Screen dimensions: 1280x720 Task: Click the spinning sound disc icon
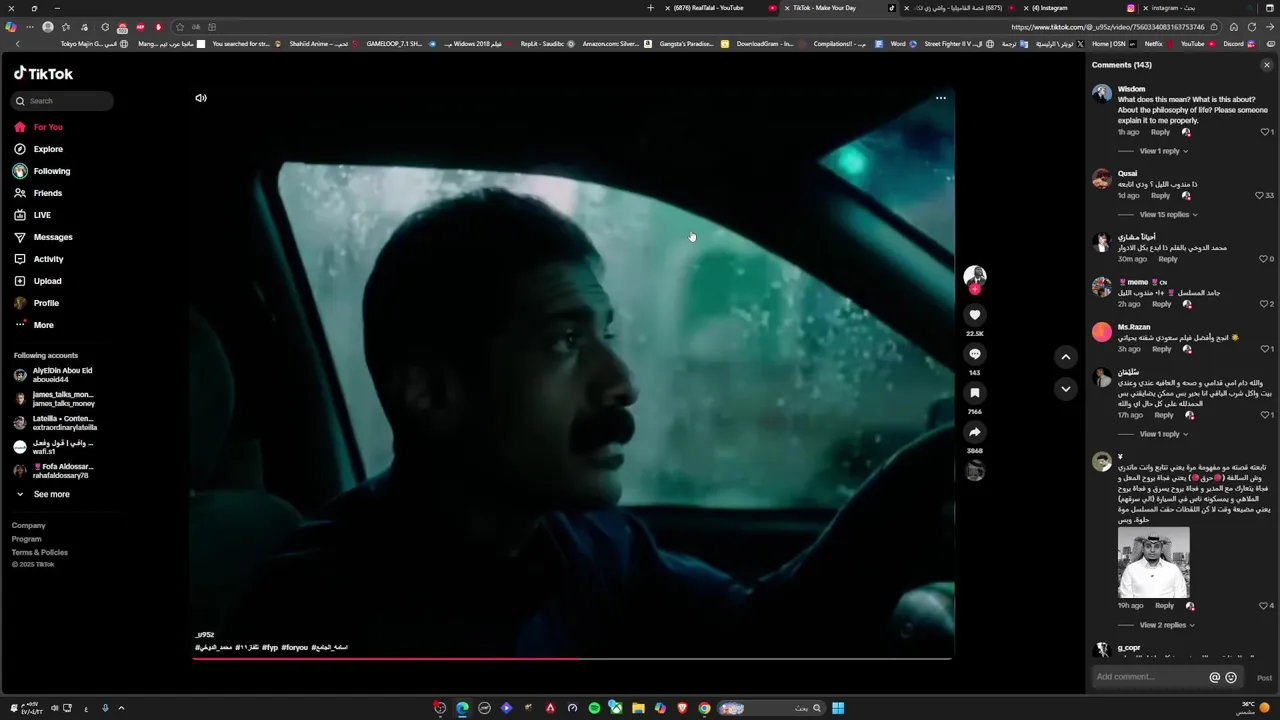pyautogui.click(x=975, y=471)
